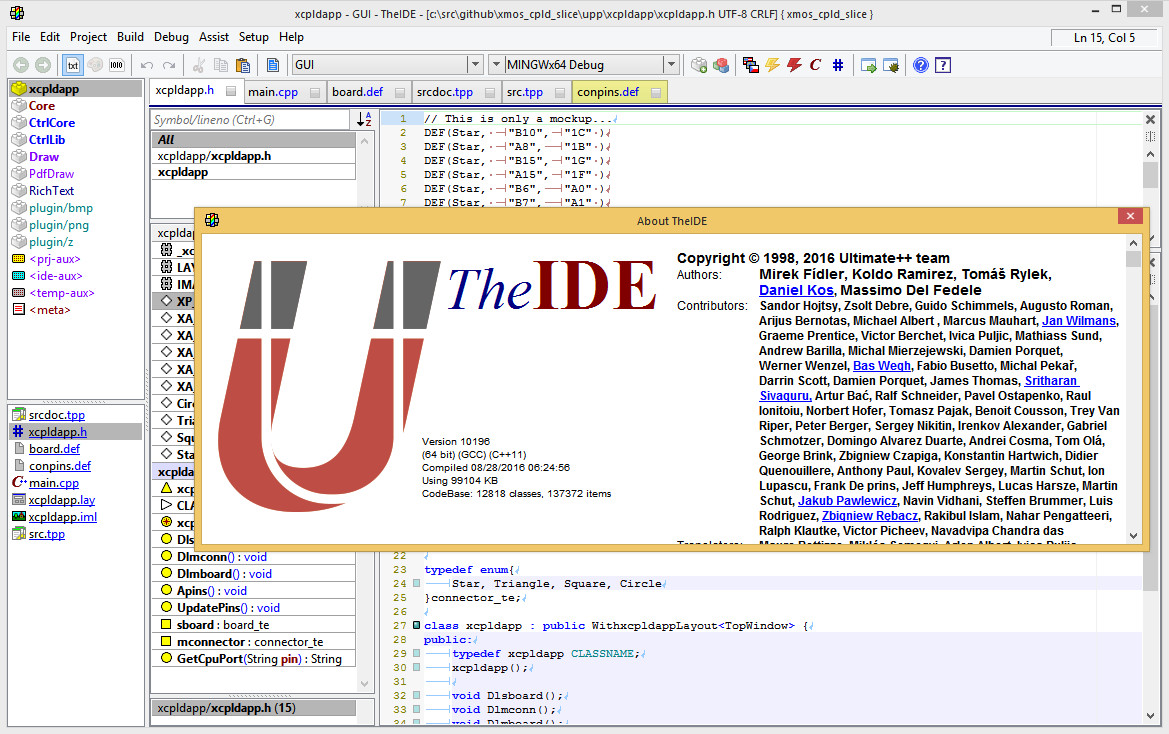
Task: Open the Jan Wilmans contributor link
Action: coord(1079,320)
